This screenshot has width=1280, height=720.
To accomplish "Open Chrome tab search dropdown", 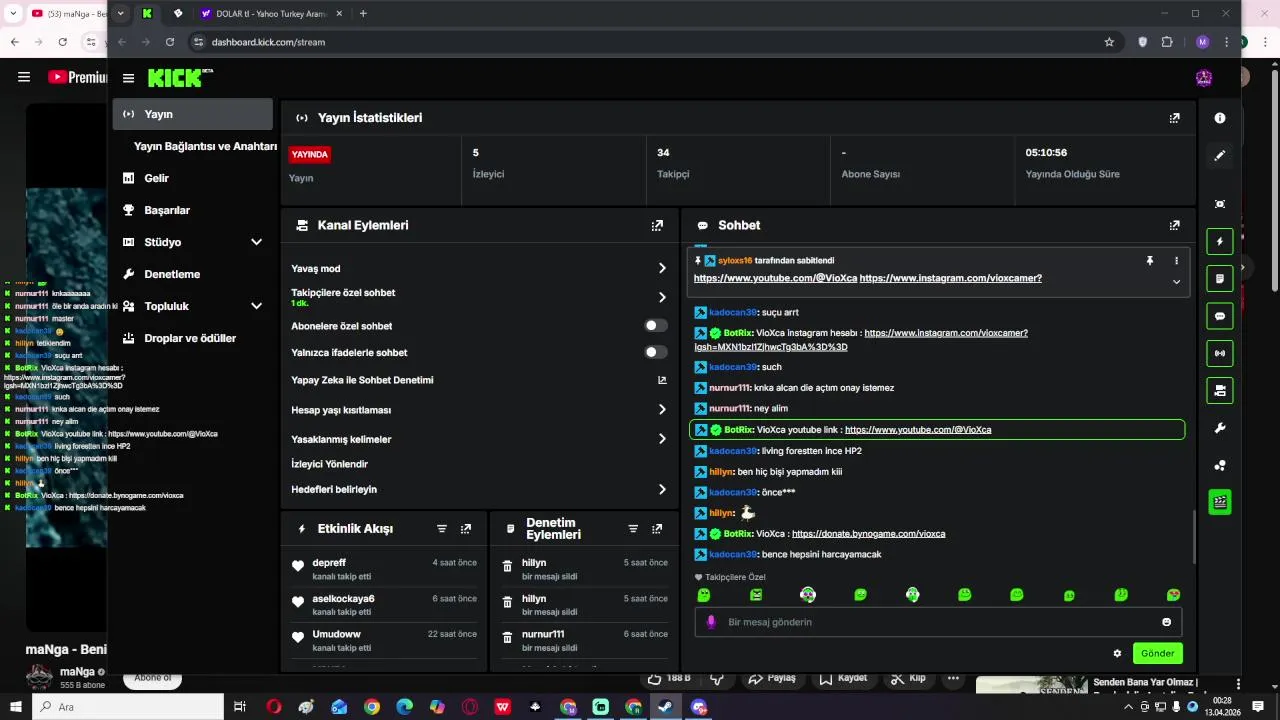I will coord(121,13).
